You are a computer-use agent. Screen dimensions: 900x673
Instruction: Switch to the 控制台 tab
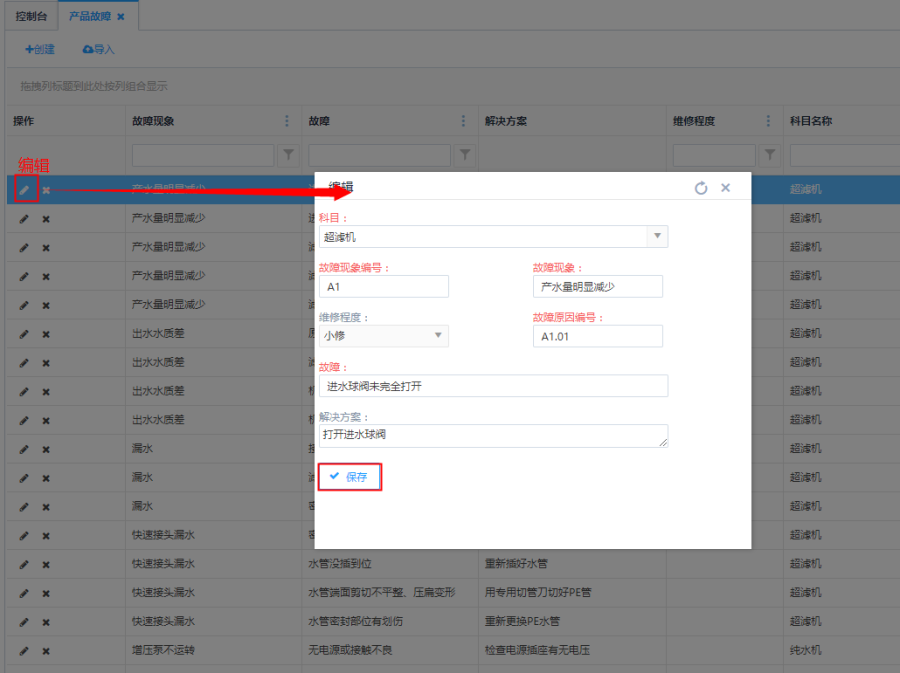(x=32, y=16)
